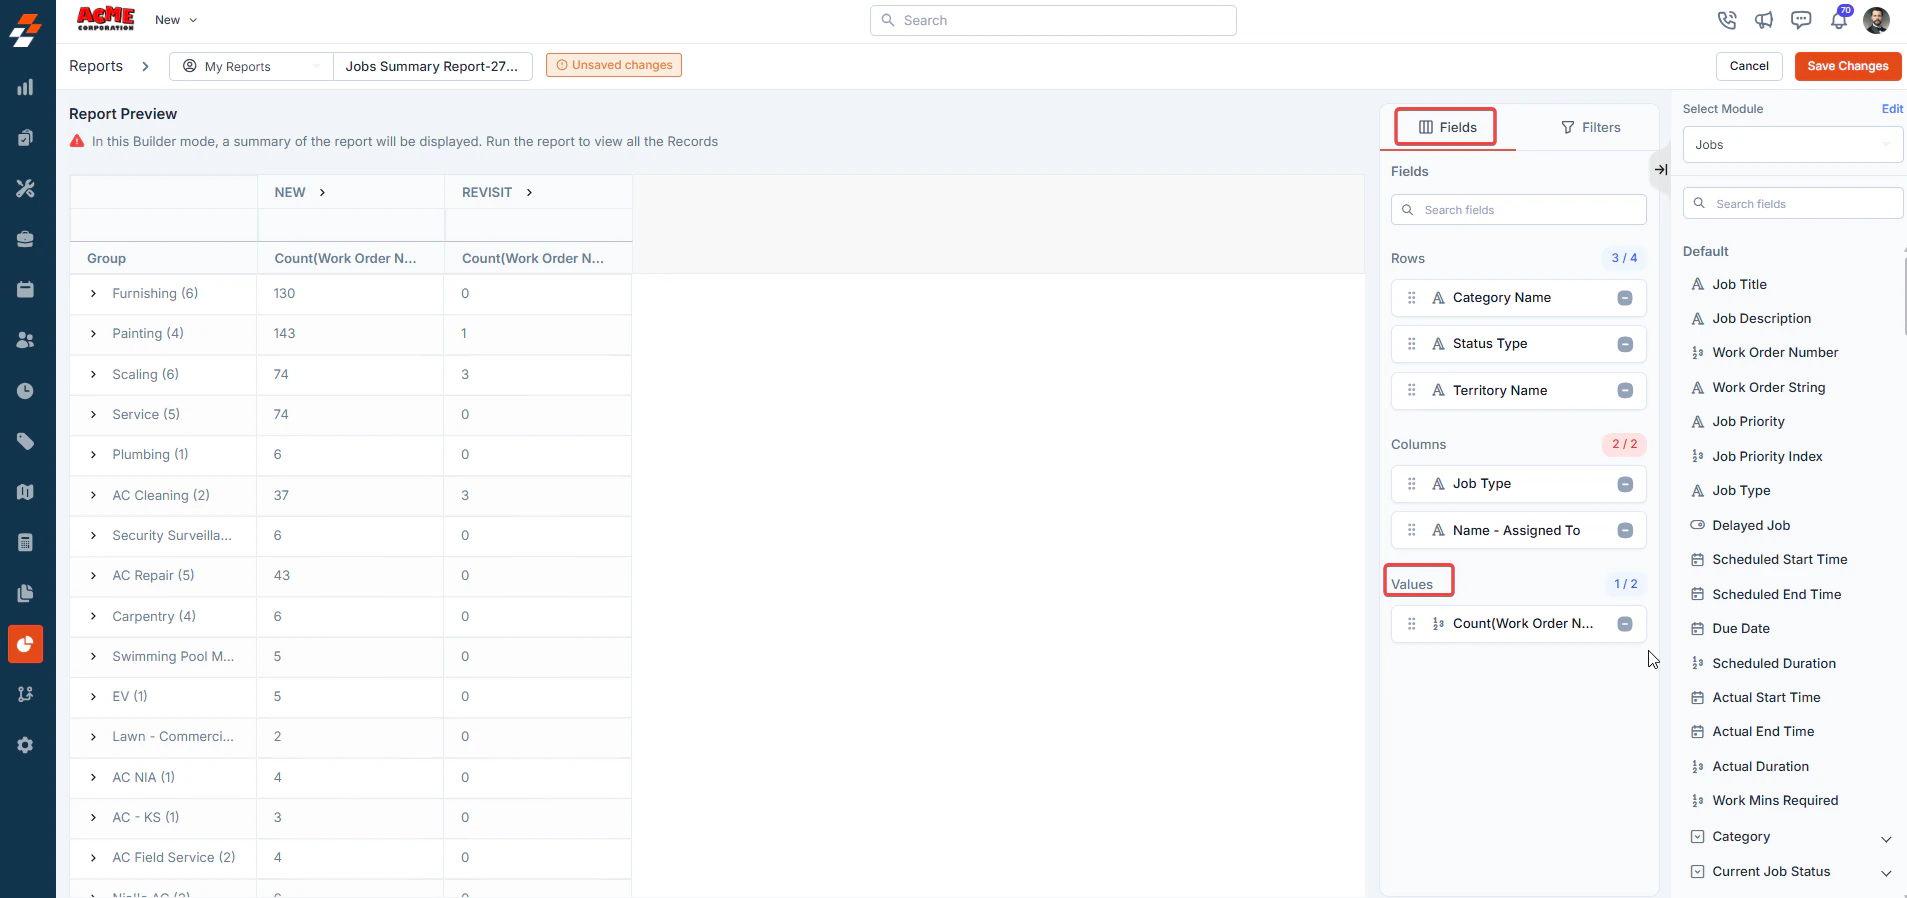
Task: Open the New dropdown in top bar
Action: click(x=176, y=20)
